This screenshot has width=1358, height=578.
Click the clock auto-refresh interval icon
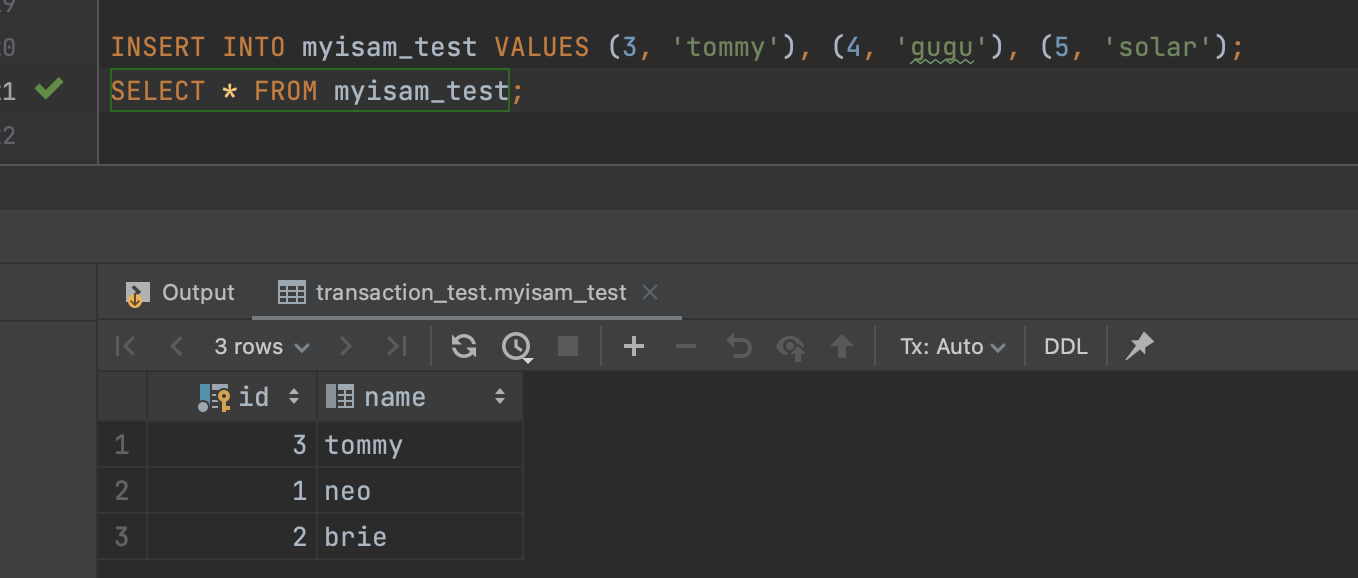coord(516,346)
